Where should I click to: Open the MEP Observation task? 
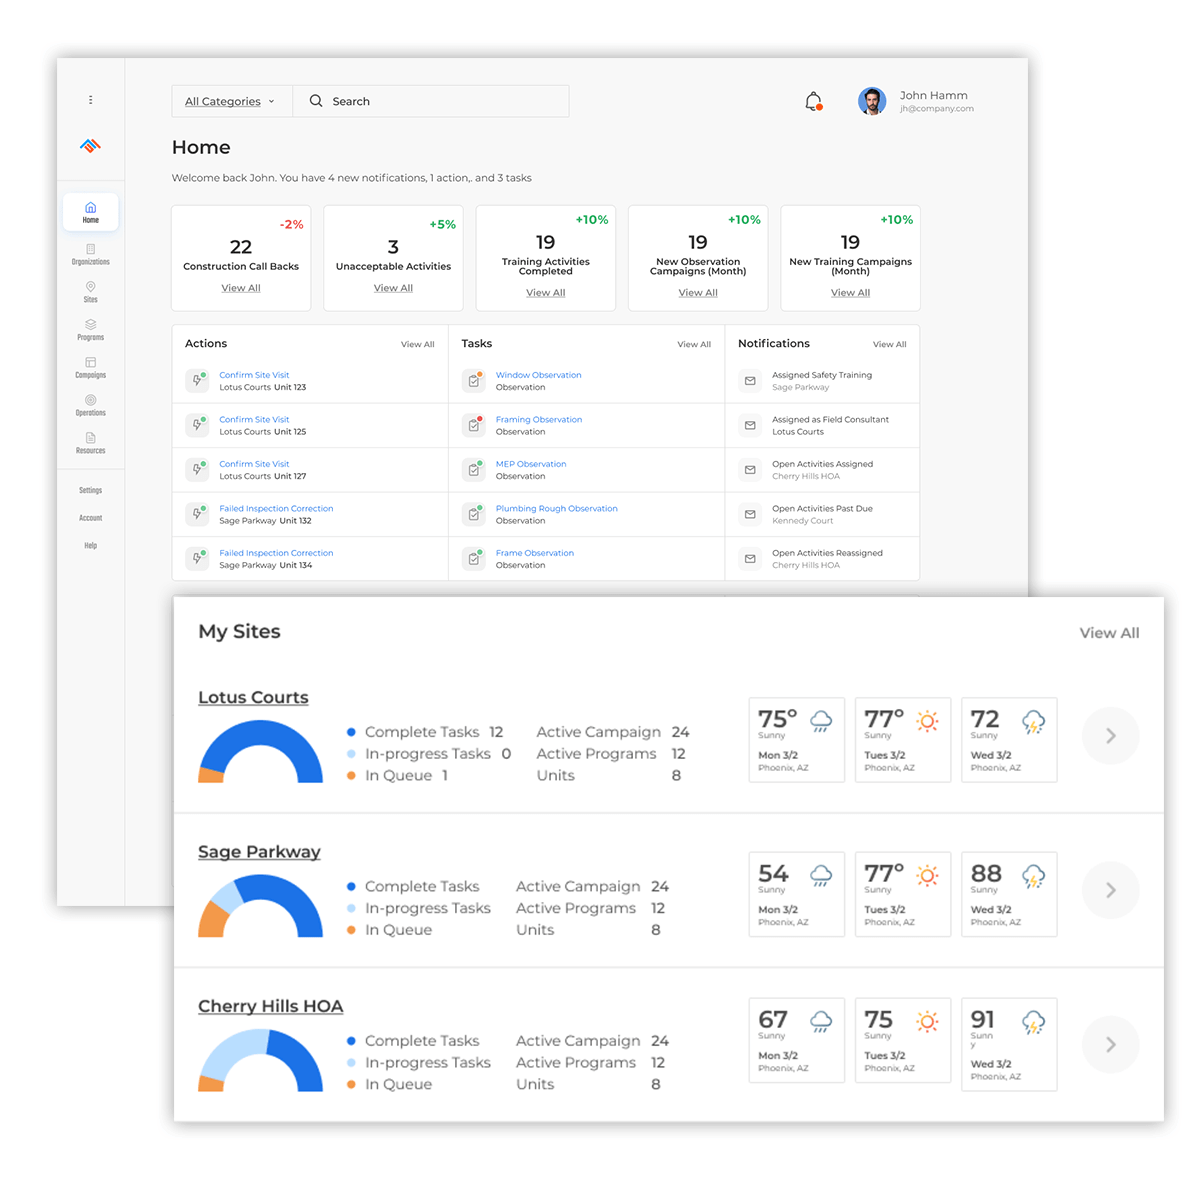coord(531,464)
